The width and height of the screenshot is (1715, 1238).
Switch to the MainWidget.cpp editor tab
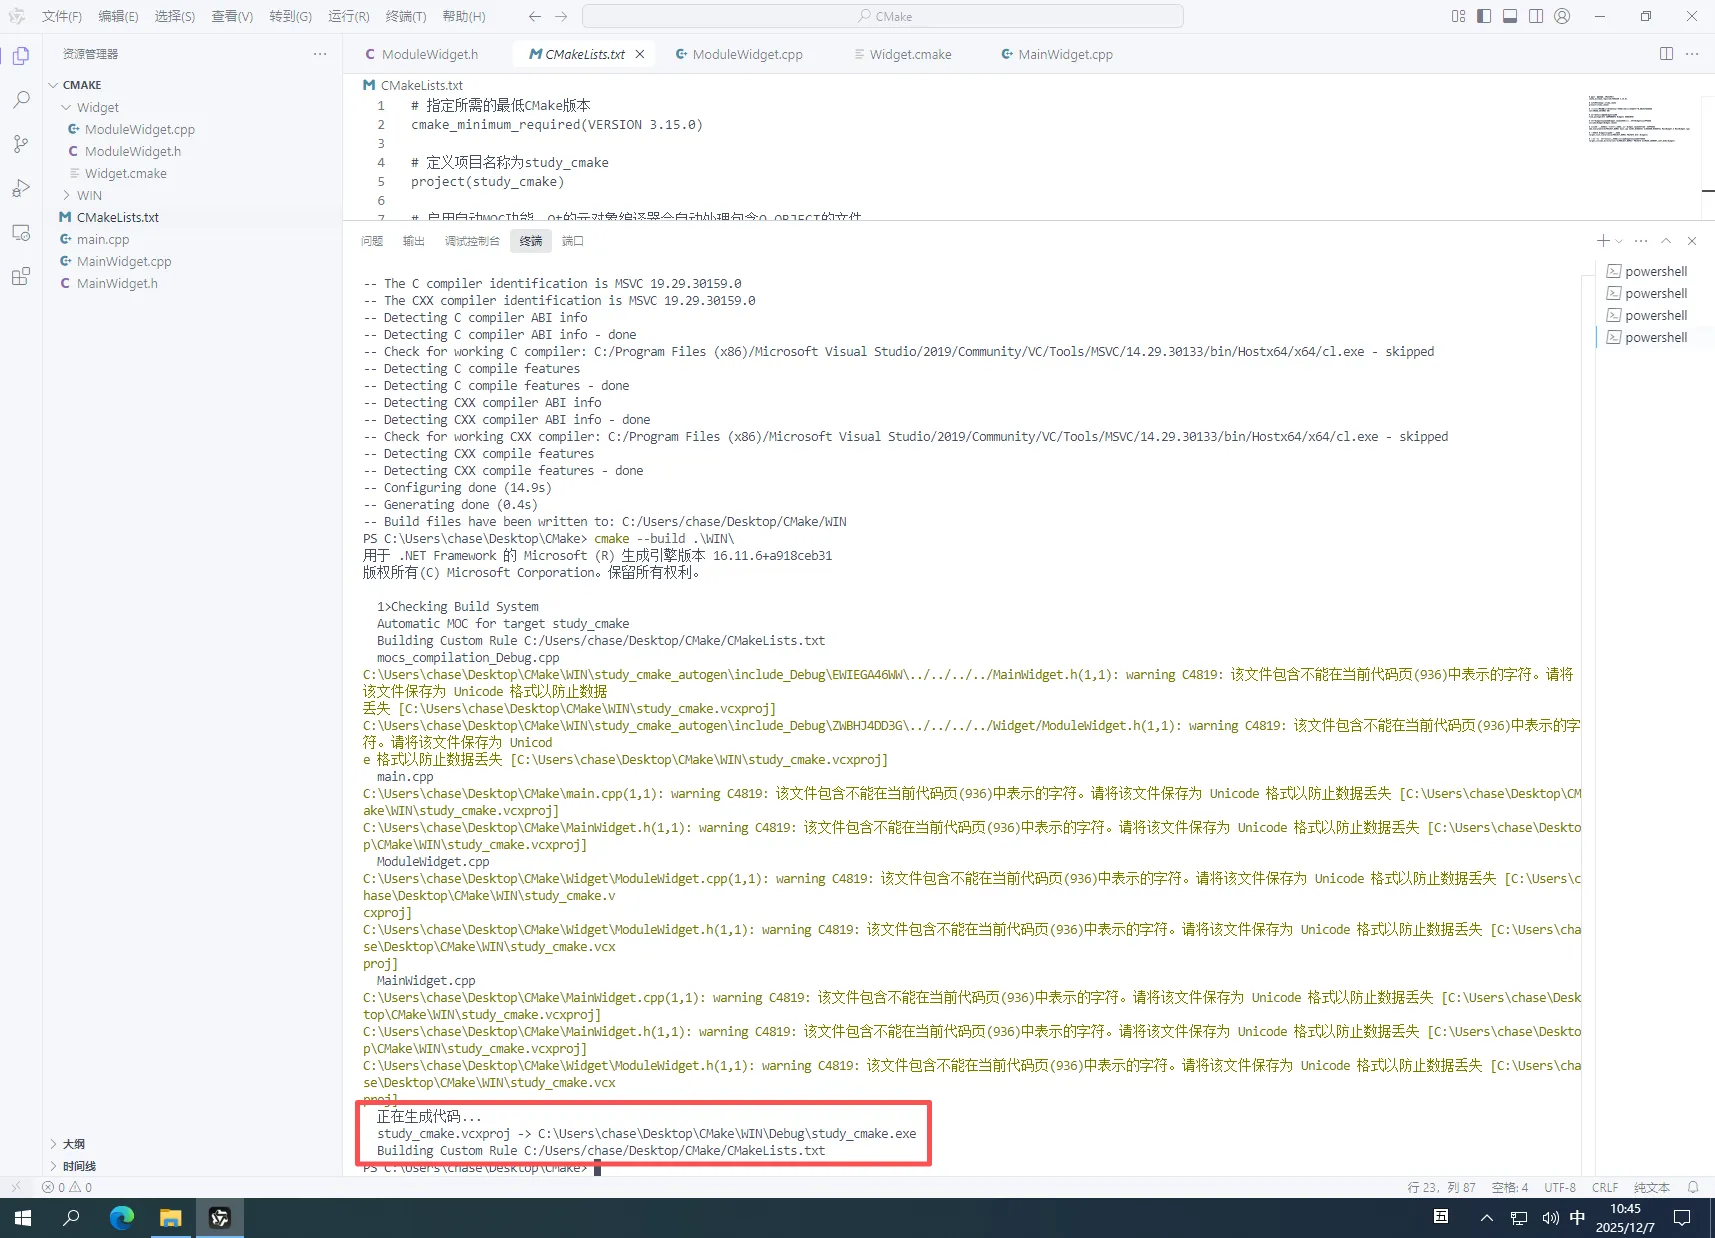pos(1057,54)
